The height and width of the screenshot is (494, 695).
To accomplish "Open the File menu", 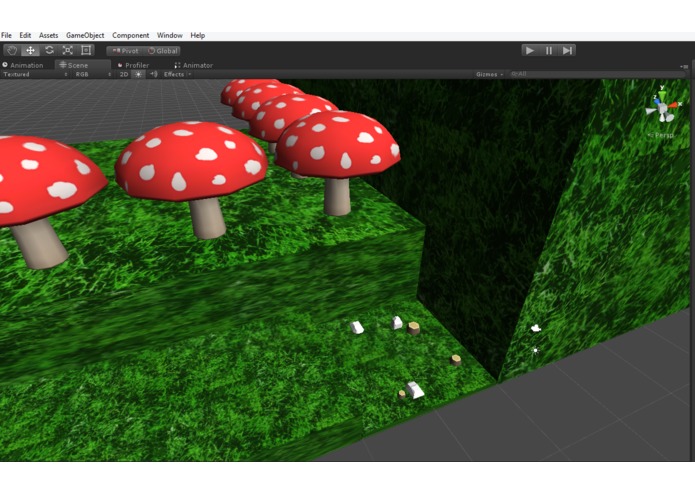I will (x=6, y=35).
